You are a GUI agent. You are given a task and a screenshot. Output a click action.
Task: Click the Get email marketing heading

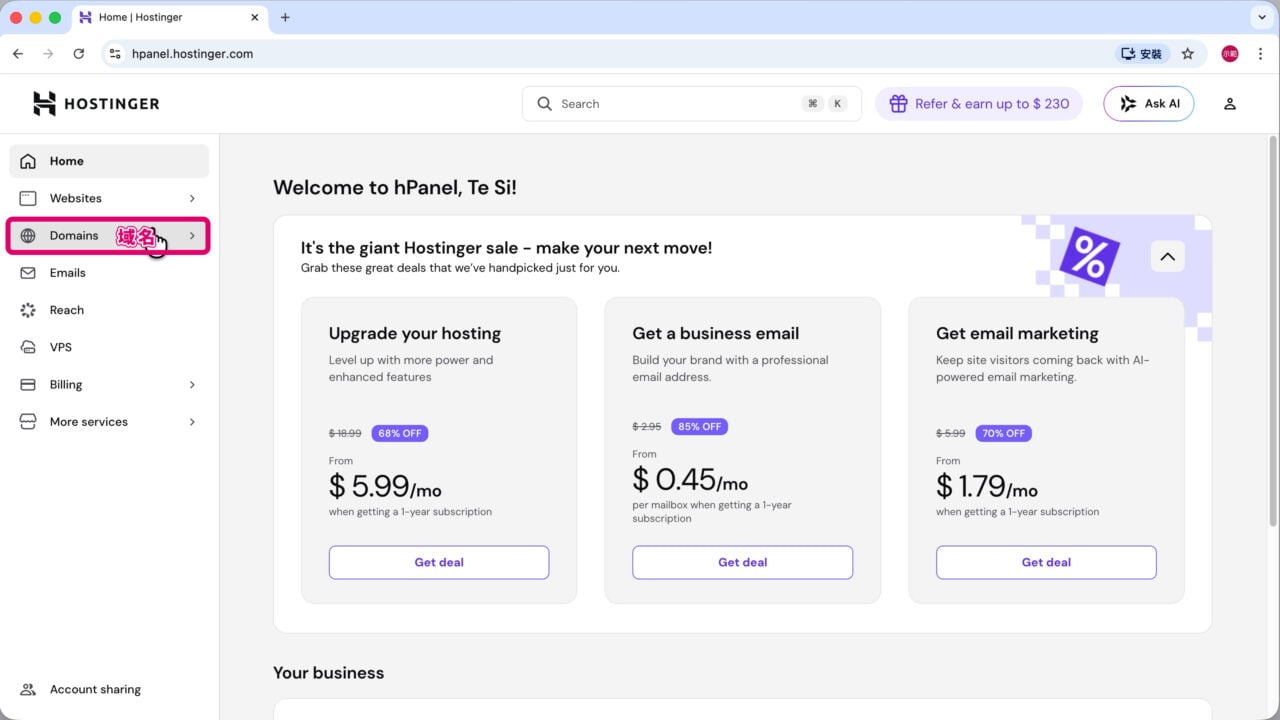coord(1017,333)
